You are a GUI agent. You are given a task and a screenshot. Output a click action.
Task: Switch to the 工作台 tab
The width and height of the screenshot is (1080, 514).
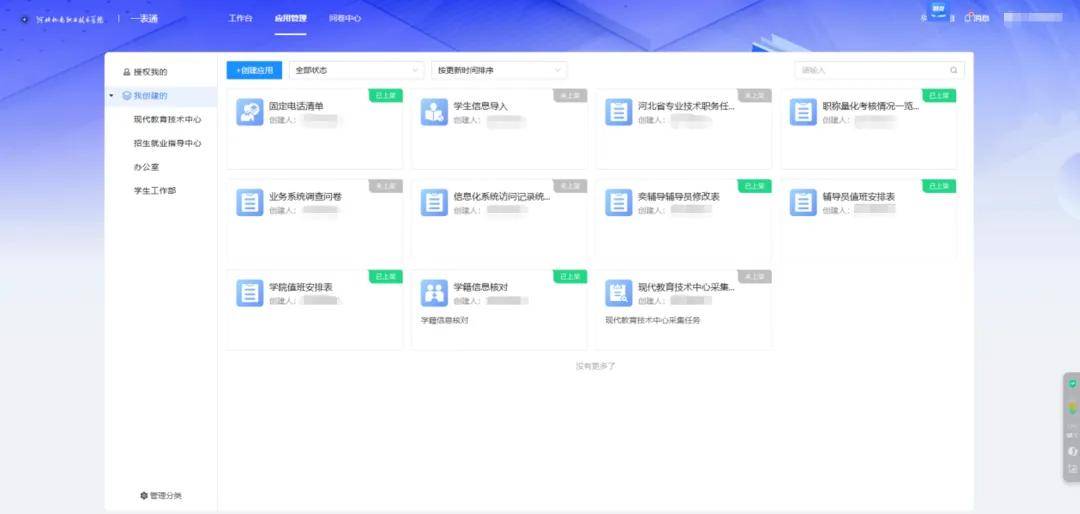click(x=240, y=18)
